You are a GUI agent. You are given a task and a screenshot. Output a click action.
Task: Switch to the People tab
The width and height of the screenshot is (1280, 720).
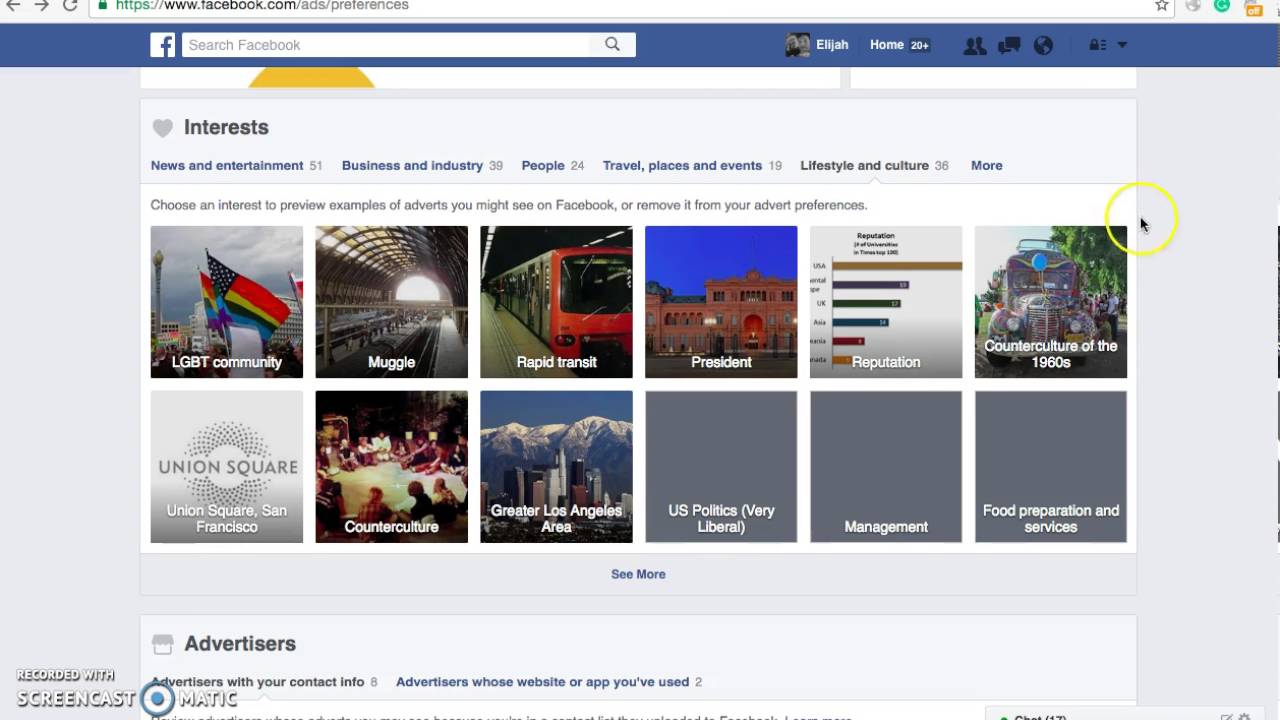(543, 166)
